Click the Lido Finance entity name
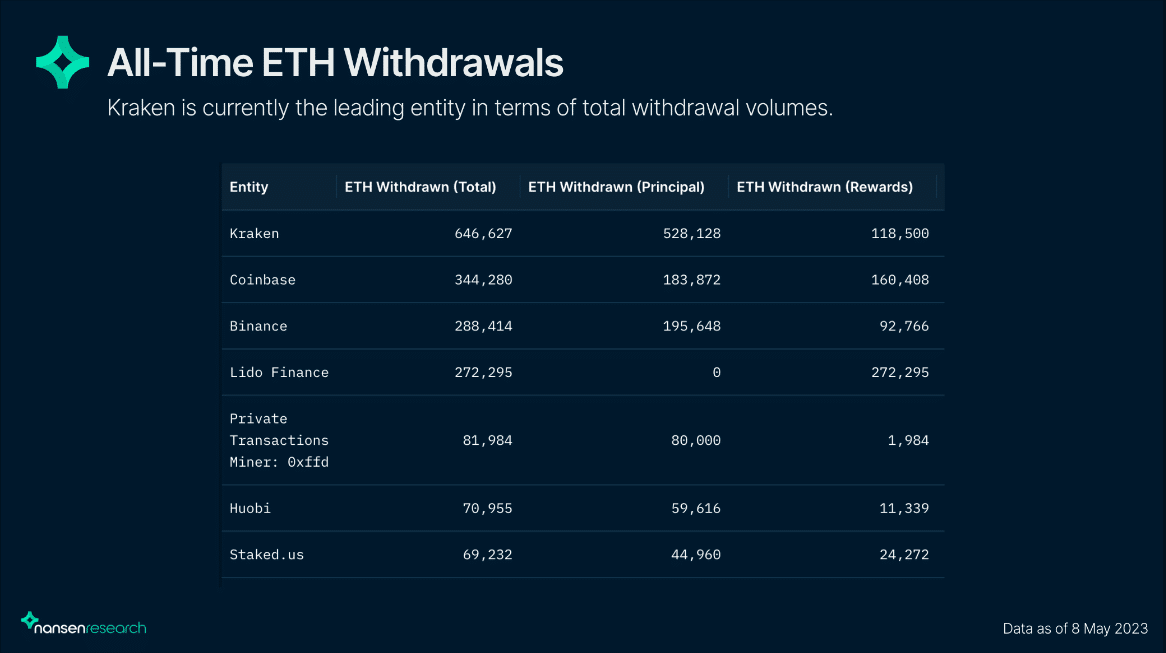 click(x=279, y=372)
